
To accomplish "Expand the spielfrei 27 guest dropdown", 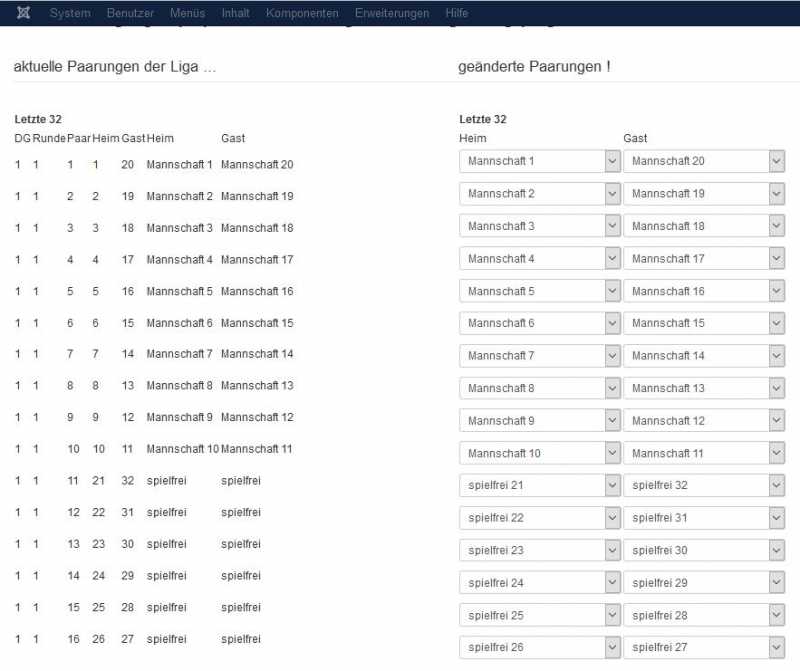I will (x=704, y=647).
